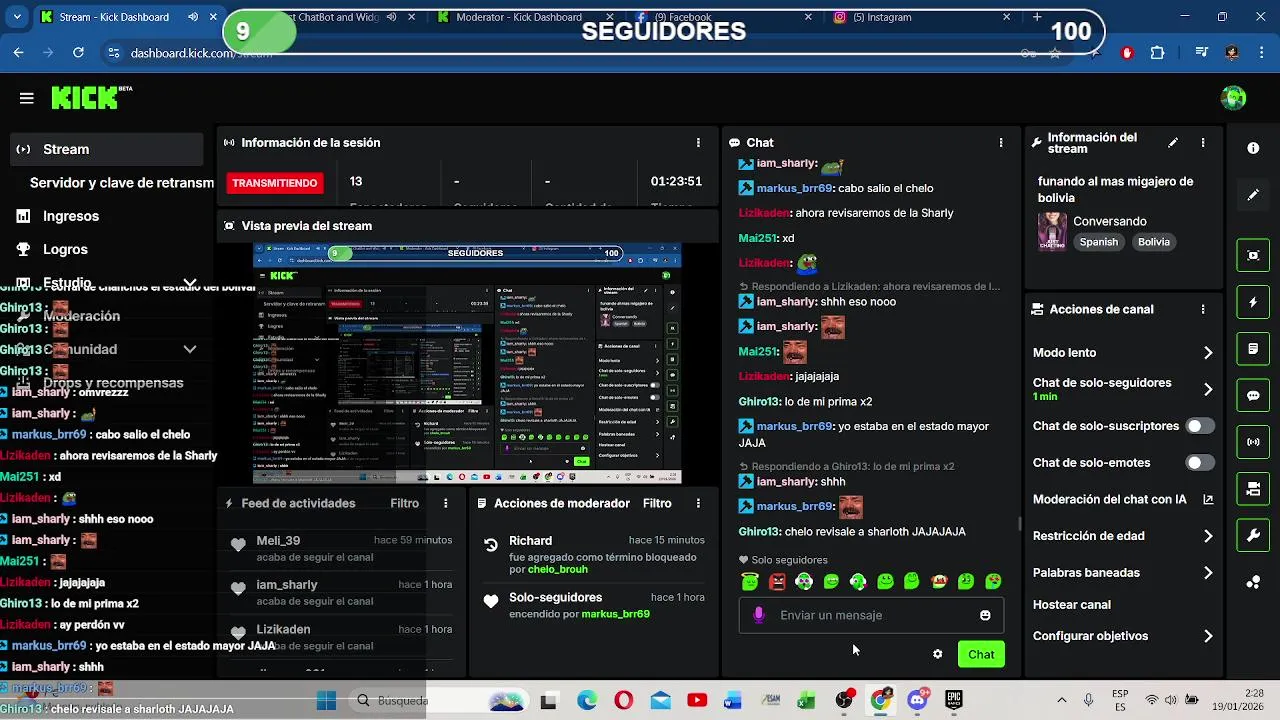Open the Chat panel three-dot menu
This screenshot has width=1280, height=720.
pos(1001,143)
